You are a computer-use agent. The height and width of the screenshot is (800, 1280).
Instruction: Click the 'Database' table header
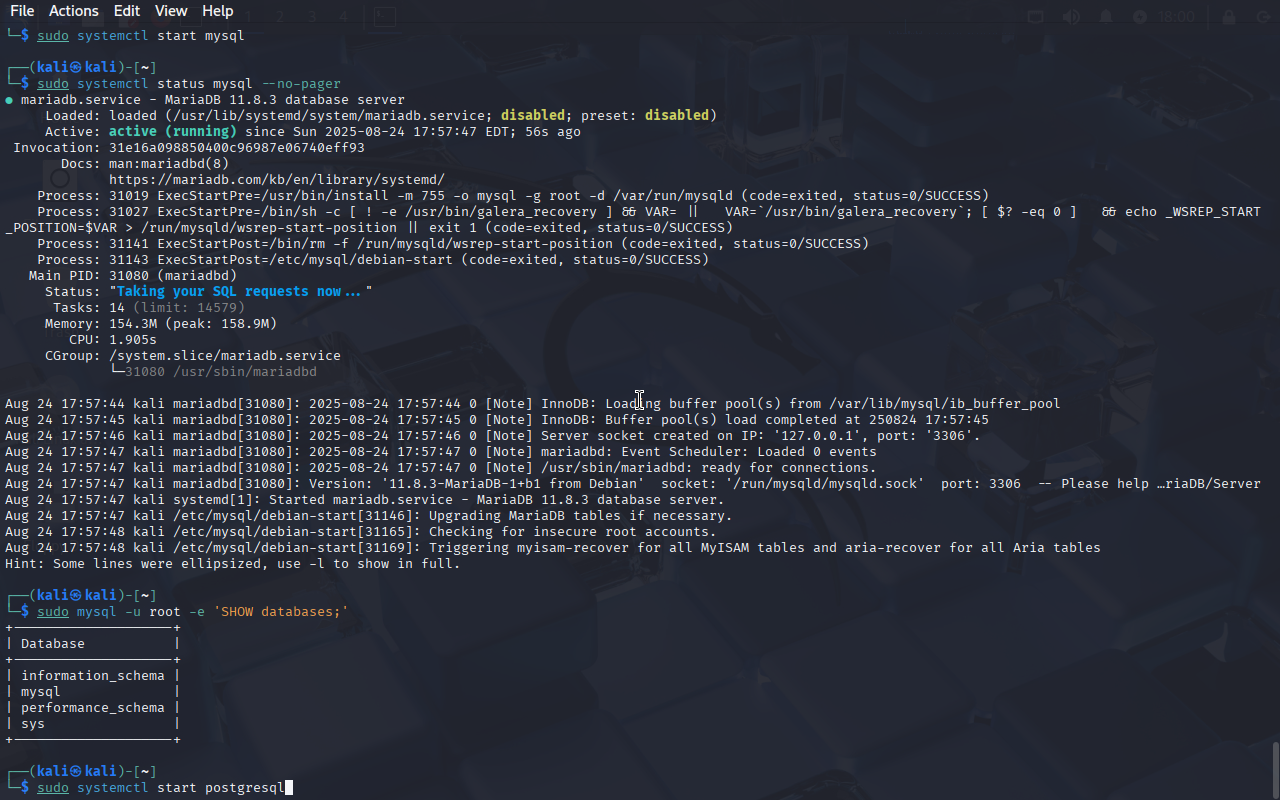[53, 644]
